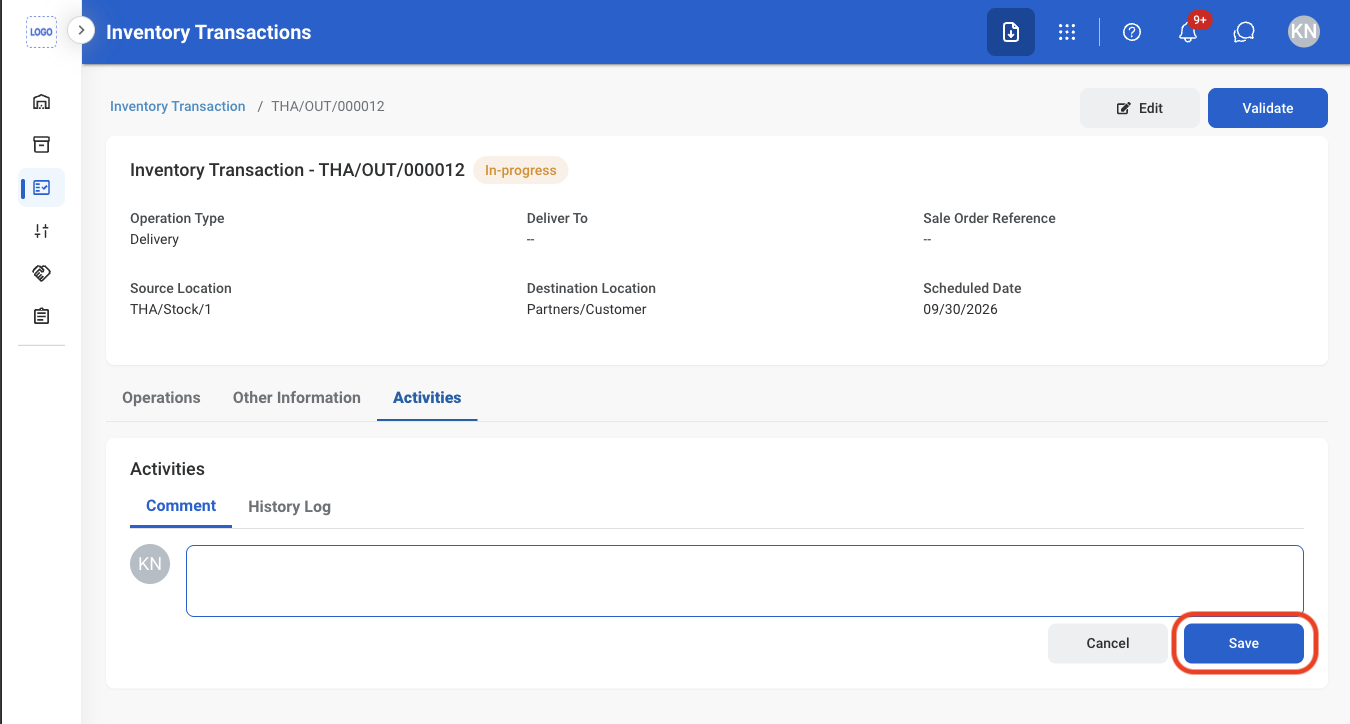Open the warehouse icon in sidebar
The height and width of the screenshot is (724, 1350).
point(41,102)
